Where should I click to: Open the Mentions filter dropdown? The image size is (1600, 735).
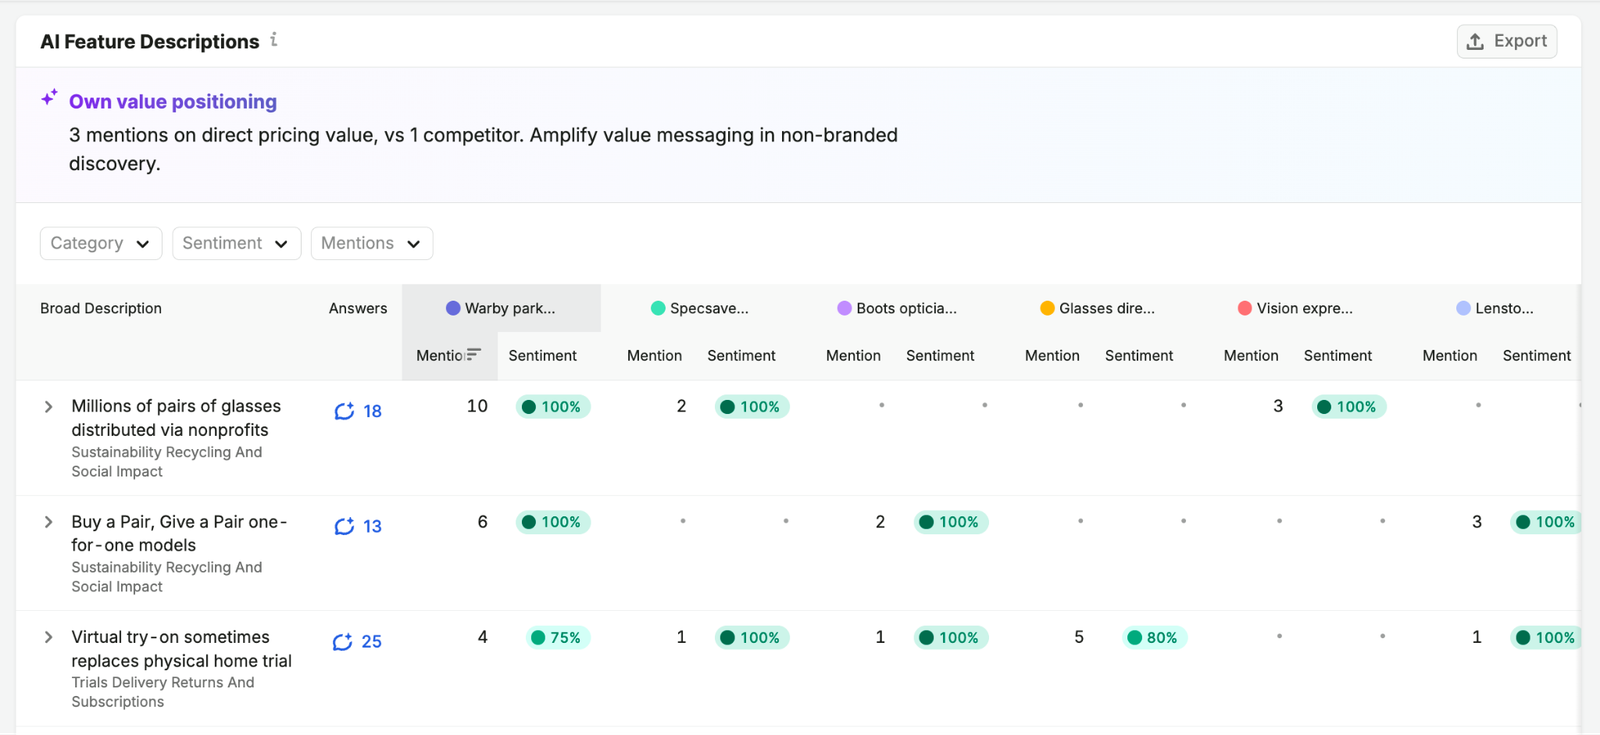(x=371, y=243)
